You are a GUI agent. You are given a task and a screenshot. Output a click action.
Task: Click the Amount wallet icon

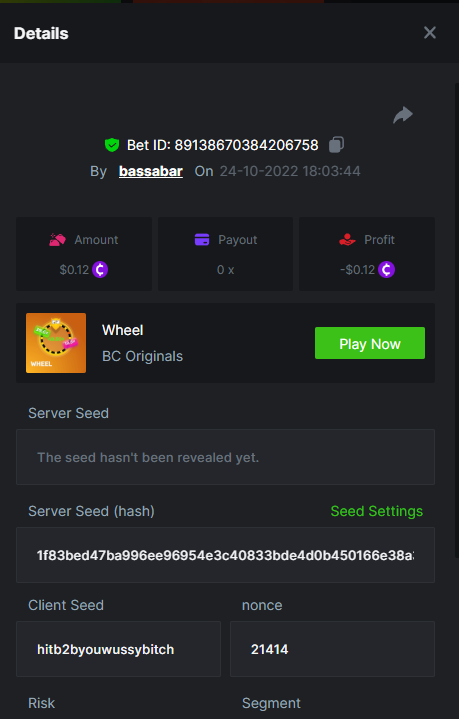[57, 240]
